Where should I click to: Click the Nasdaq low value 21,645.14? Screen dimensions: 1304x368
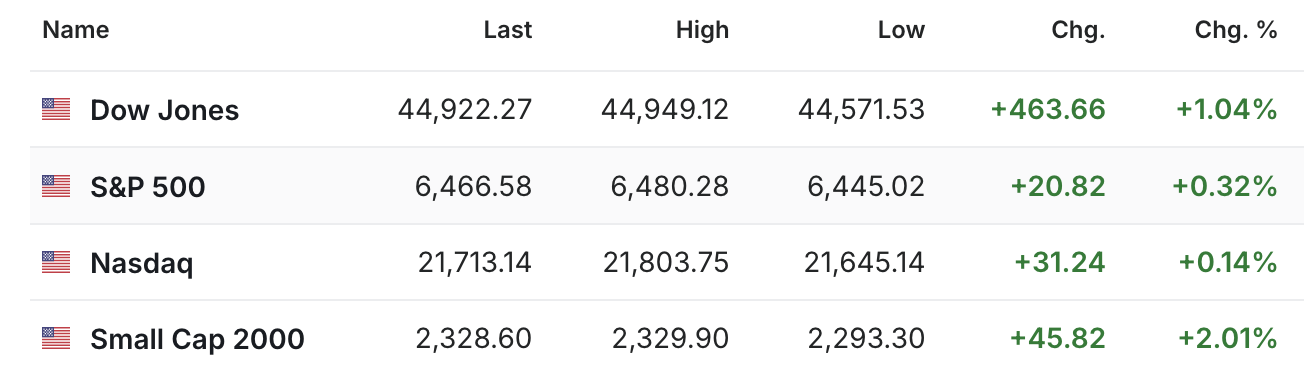pyautogui.click(x=865, y=263)
